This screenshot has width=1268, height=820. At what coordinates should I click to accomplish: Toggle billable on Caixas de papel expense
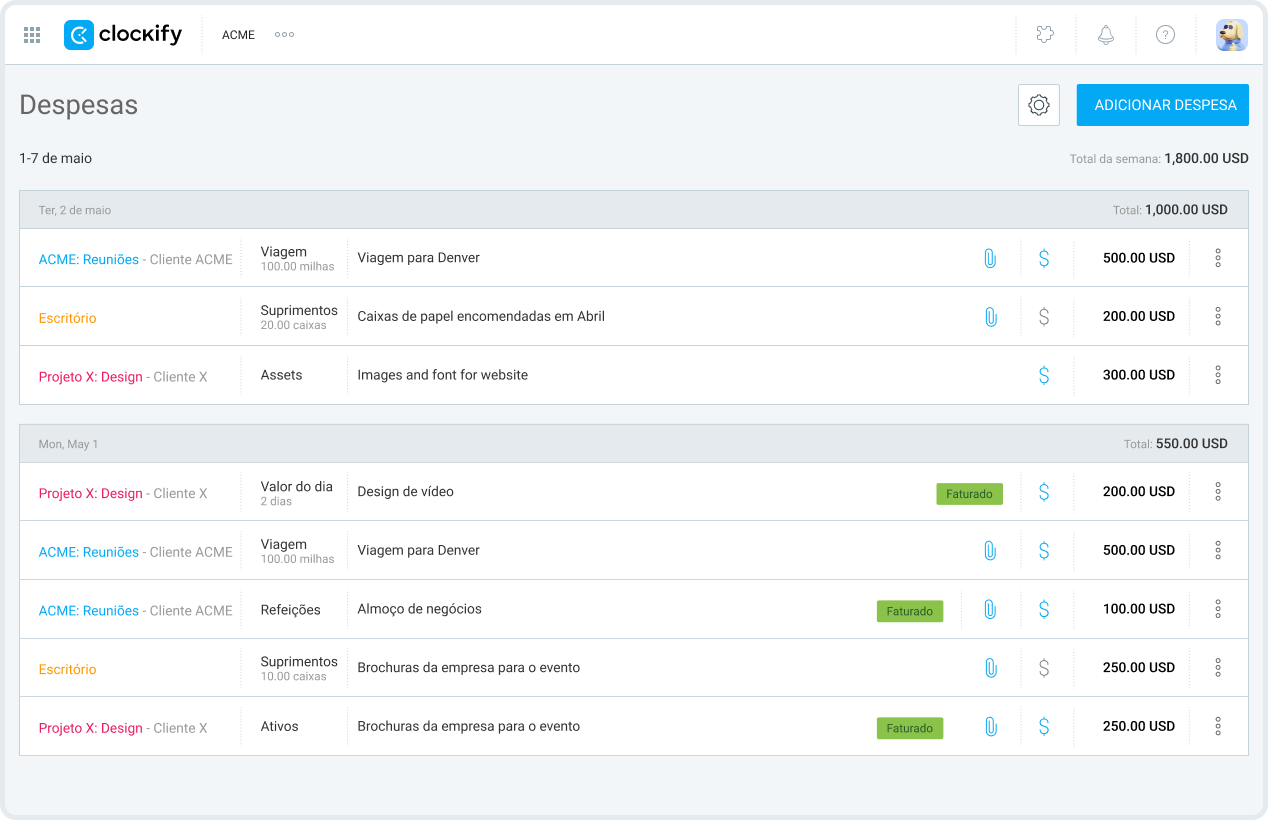point(1044,317)
